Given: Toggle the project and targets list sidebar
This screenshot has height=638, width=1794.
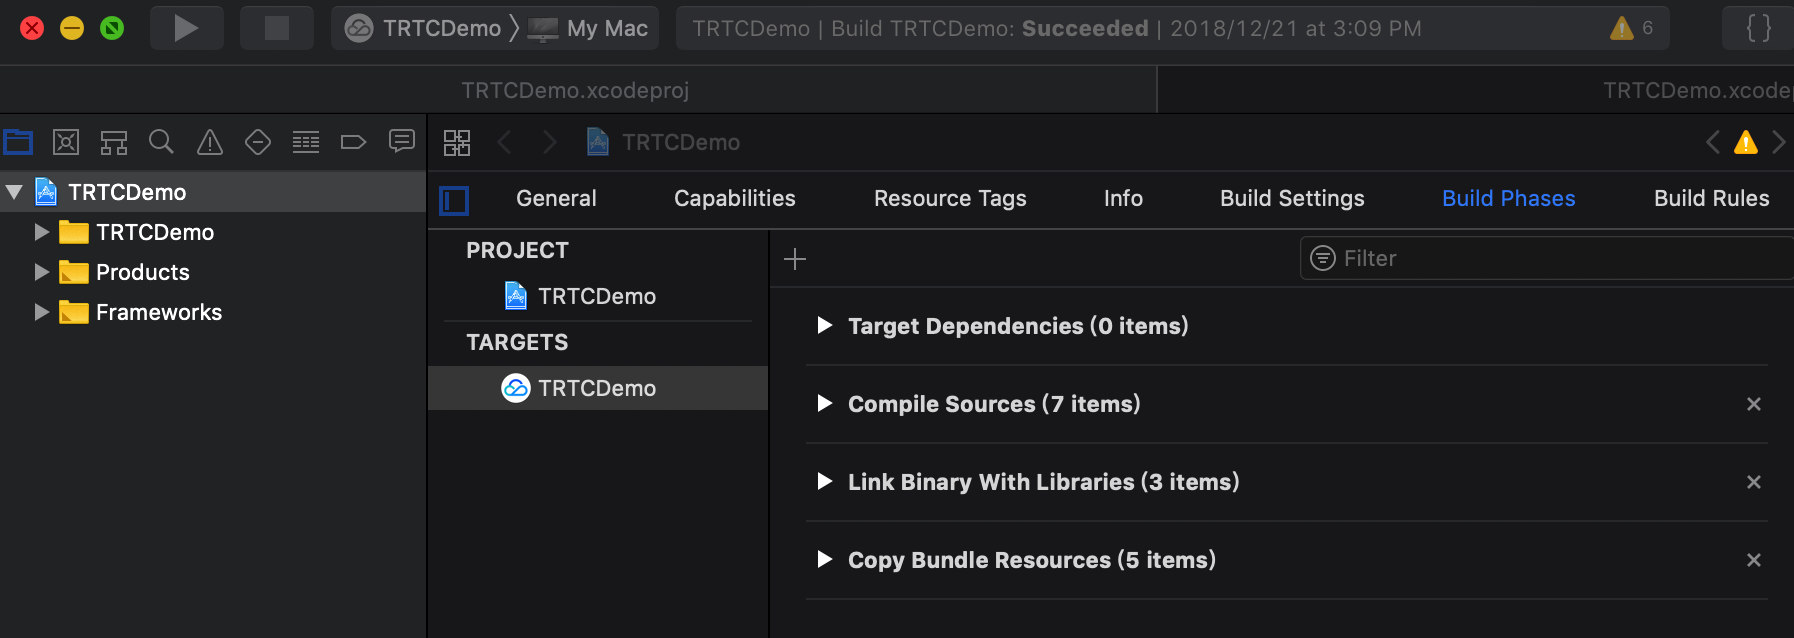Looking at the screenshot, I should pyautogui.click(x=454, y=201).
